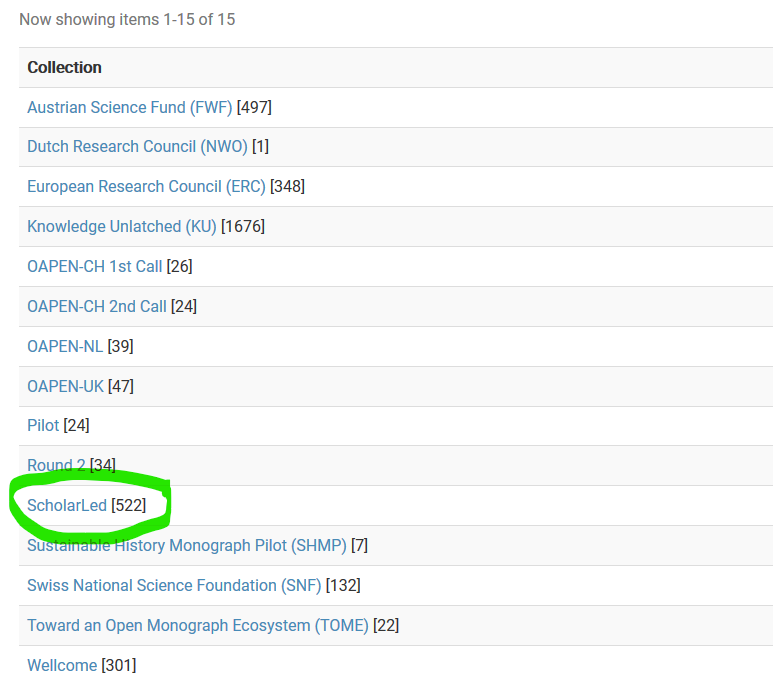The image size is (773, 699).
Task: Click the [522] count beside ScholarLed
Action: [x=129, y=505]
